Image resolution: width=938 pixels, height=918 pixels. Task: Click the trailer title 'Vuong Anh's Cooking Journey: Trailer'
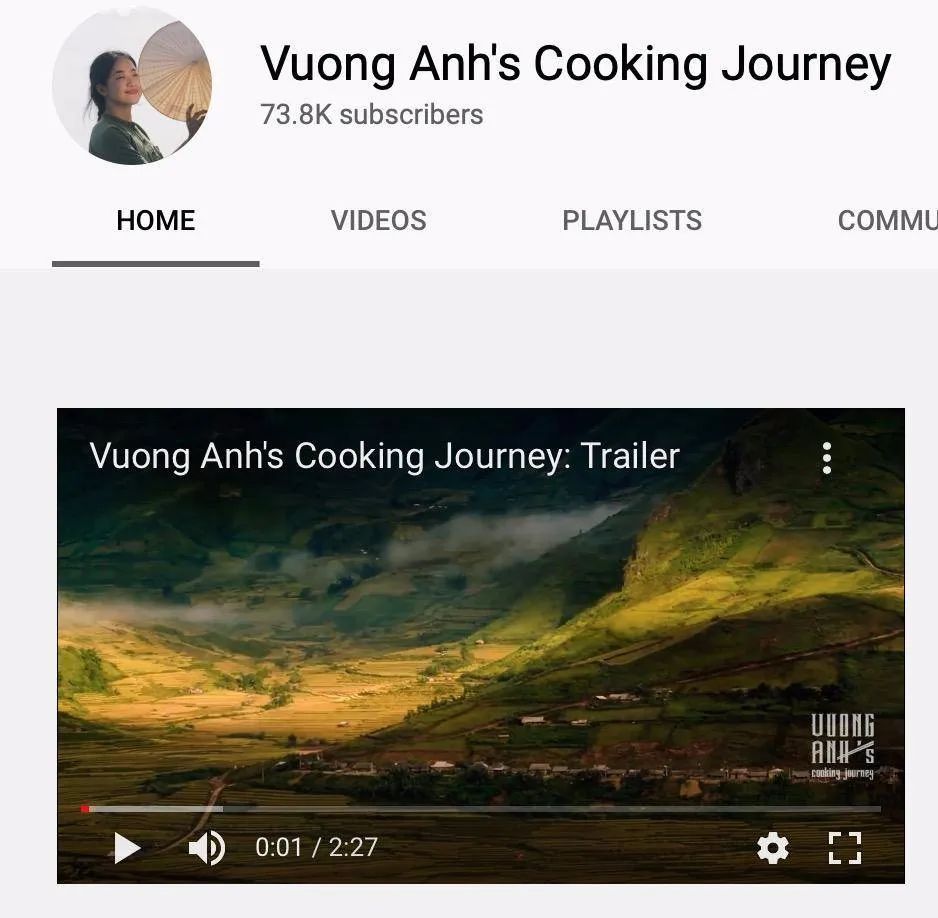[x=385, y=456]
